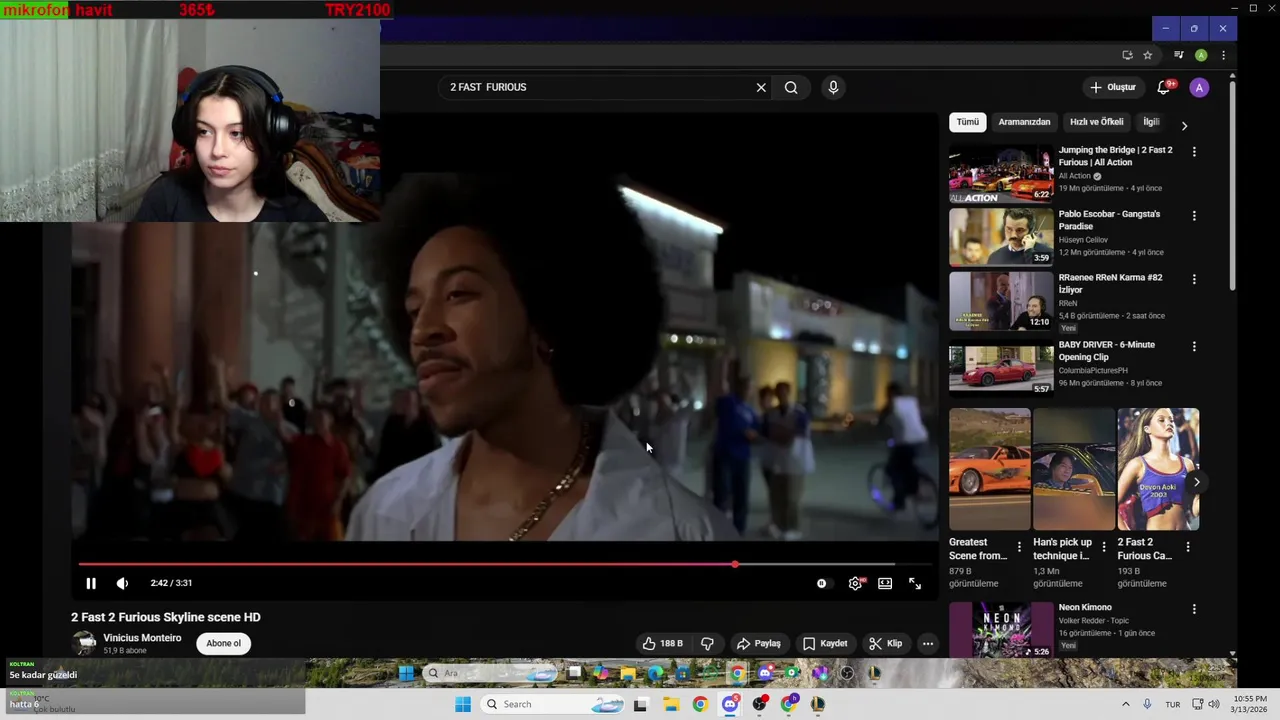
Task: Select the Aramanızdan filter chip
Action: coord(1024,122)
